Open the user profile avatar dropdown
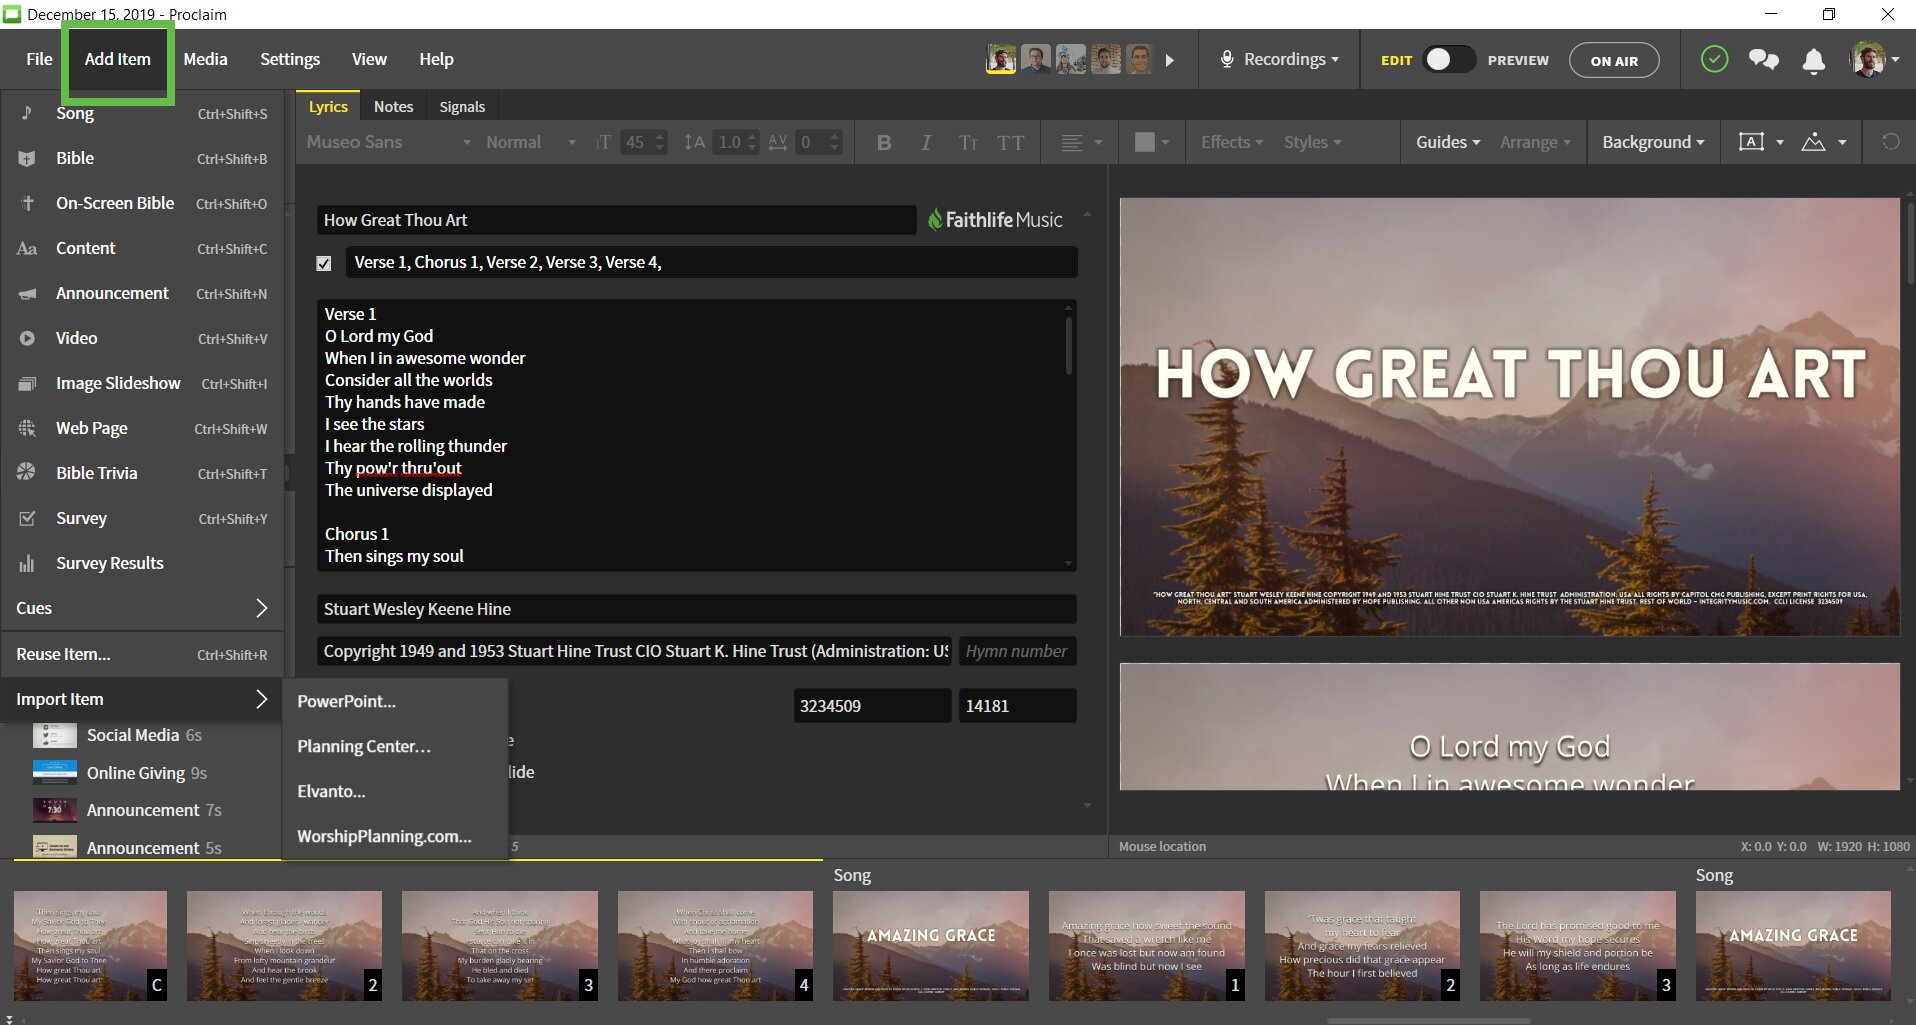Viewport: 1916px width, 1025px height. [1874, 60]
